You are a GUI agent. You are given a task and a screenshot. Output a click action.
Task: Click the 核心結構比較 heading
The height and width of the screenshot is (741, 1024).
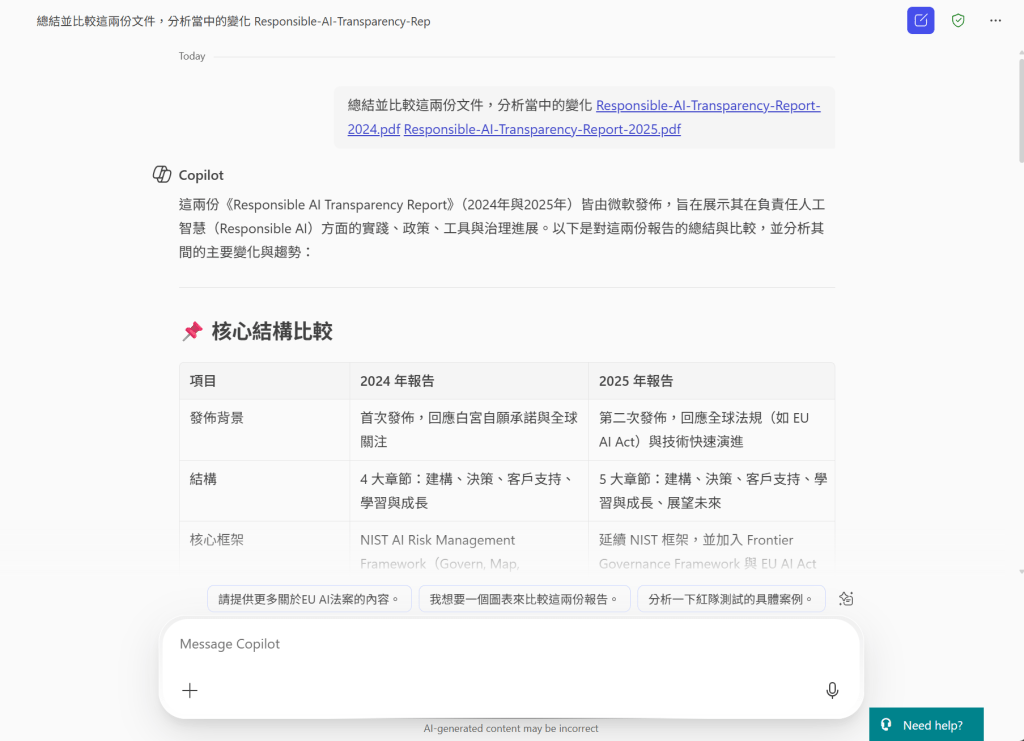tap(272, 331)
